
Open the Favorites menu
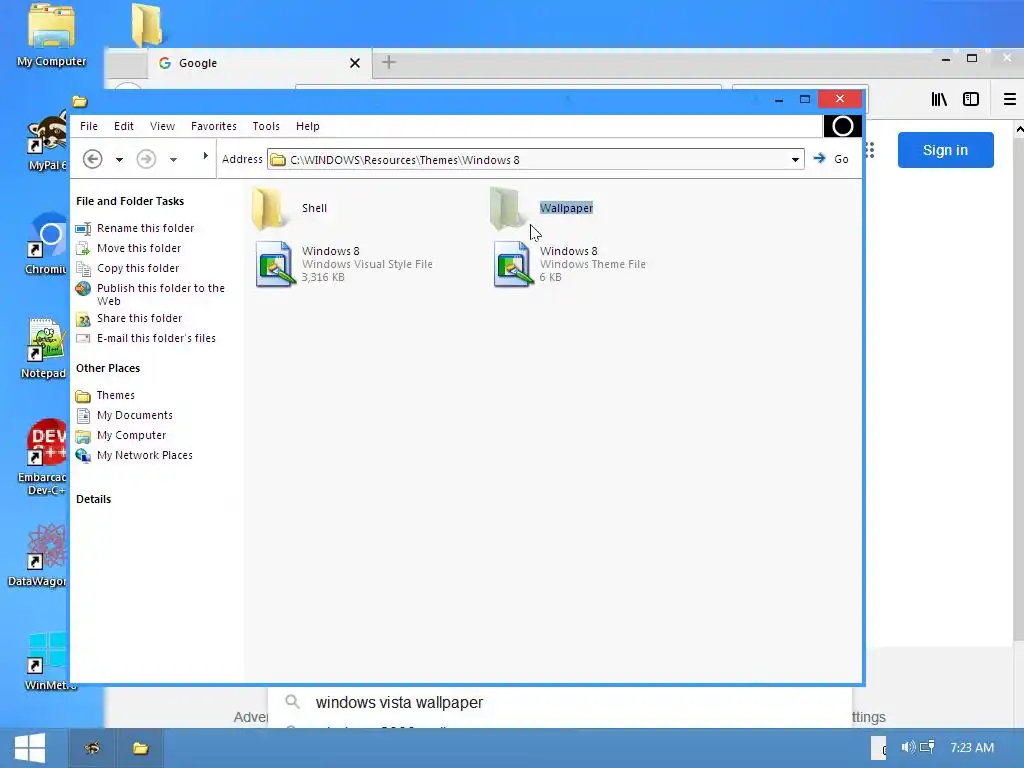pyautogui.click(x=214, y=126)
